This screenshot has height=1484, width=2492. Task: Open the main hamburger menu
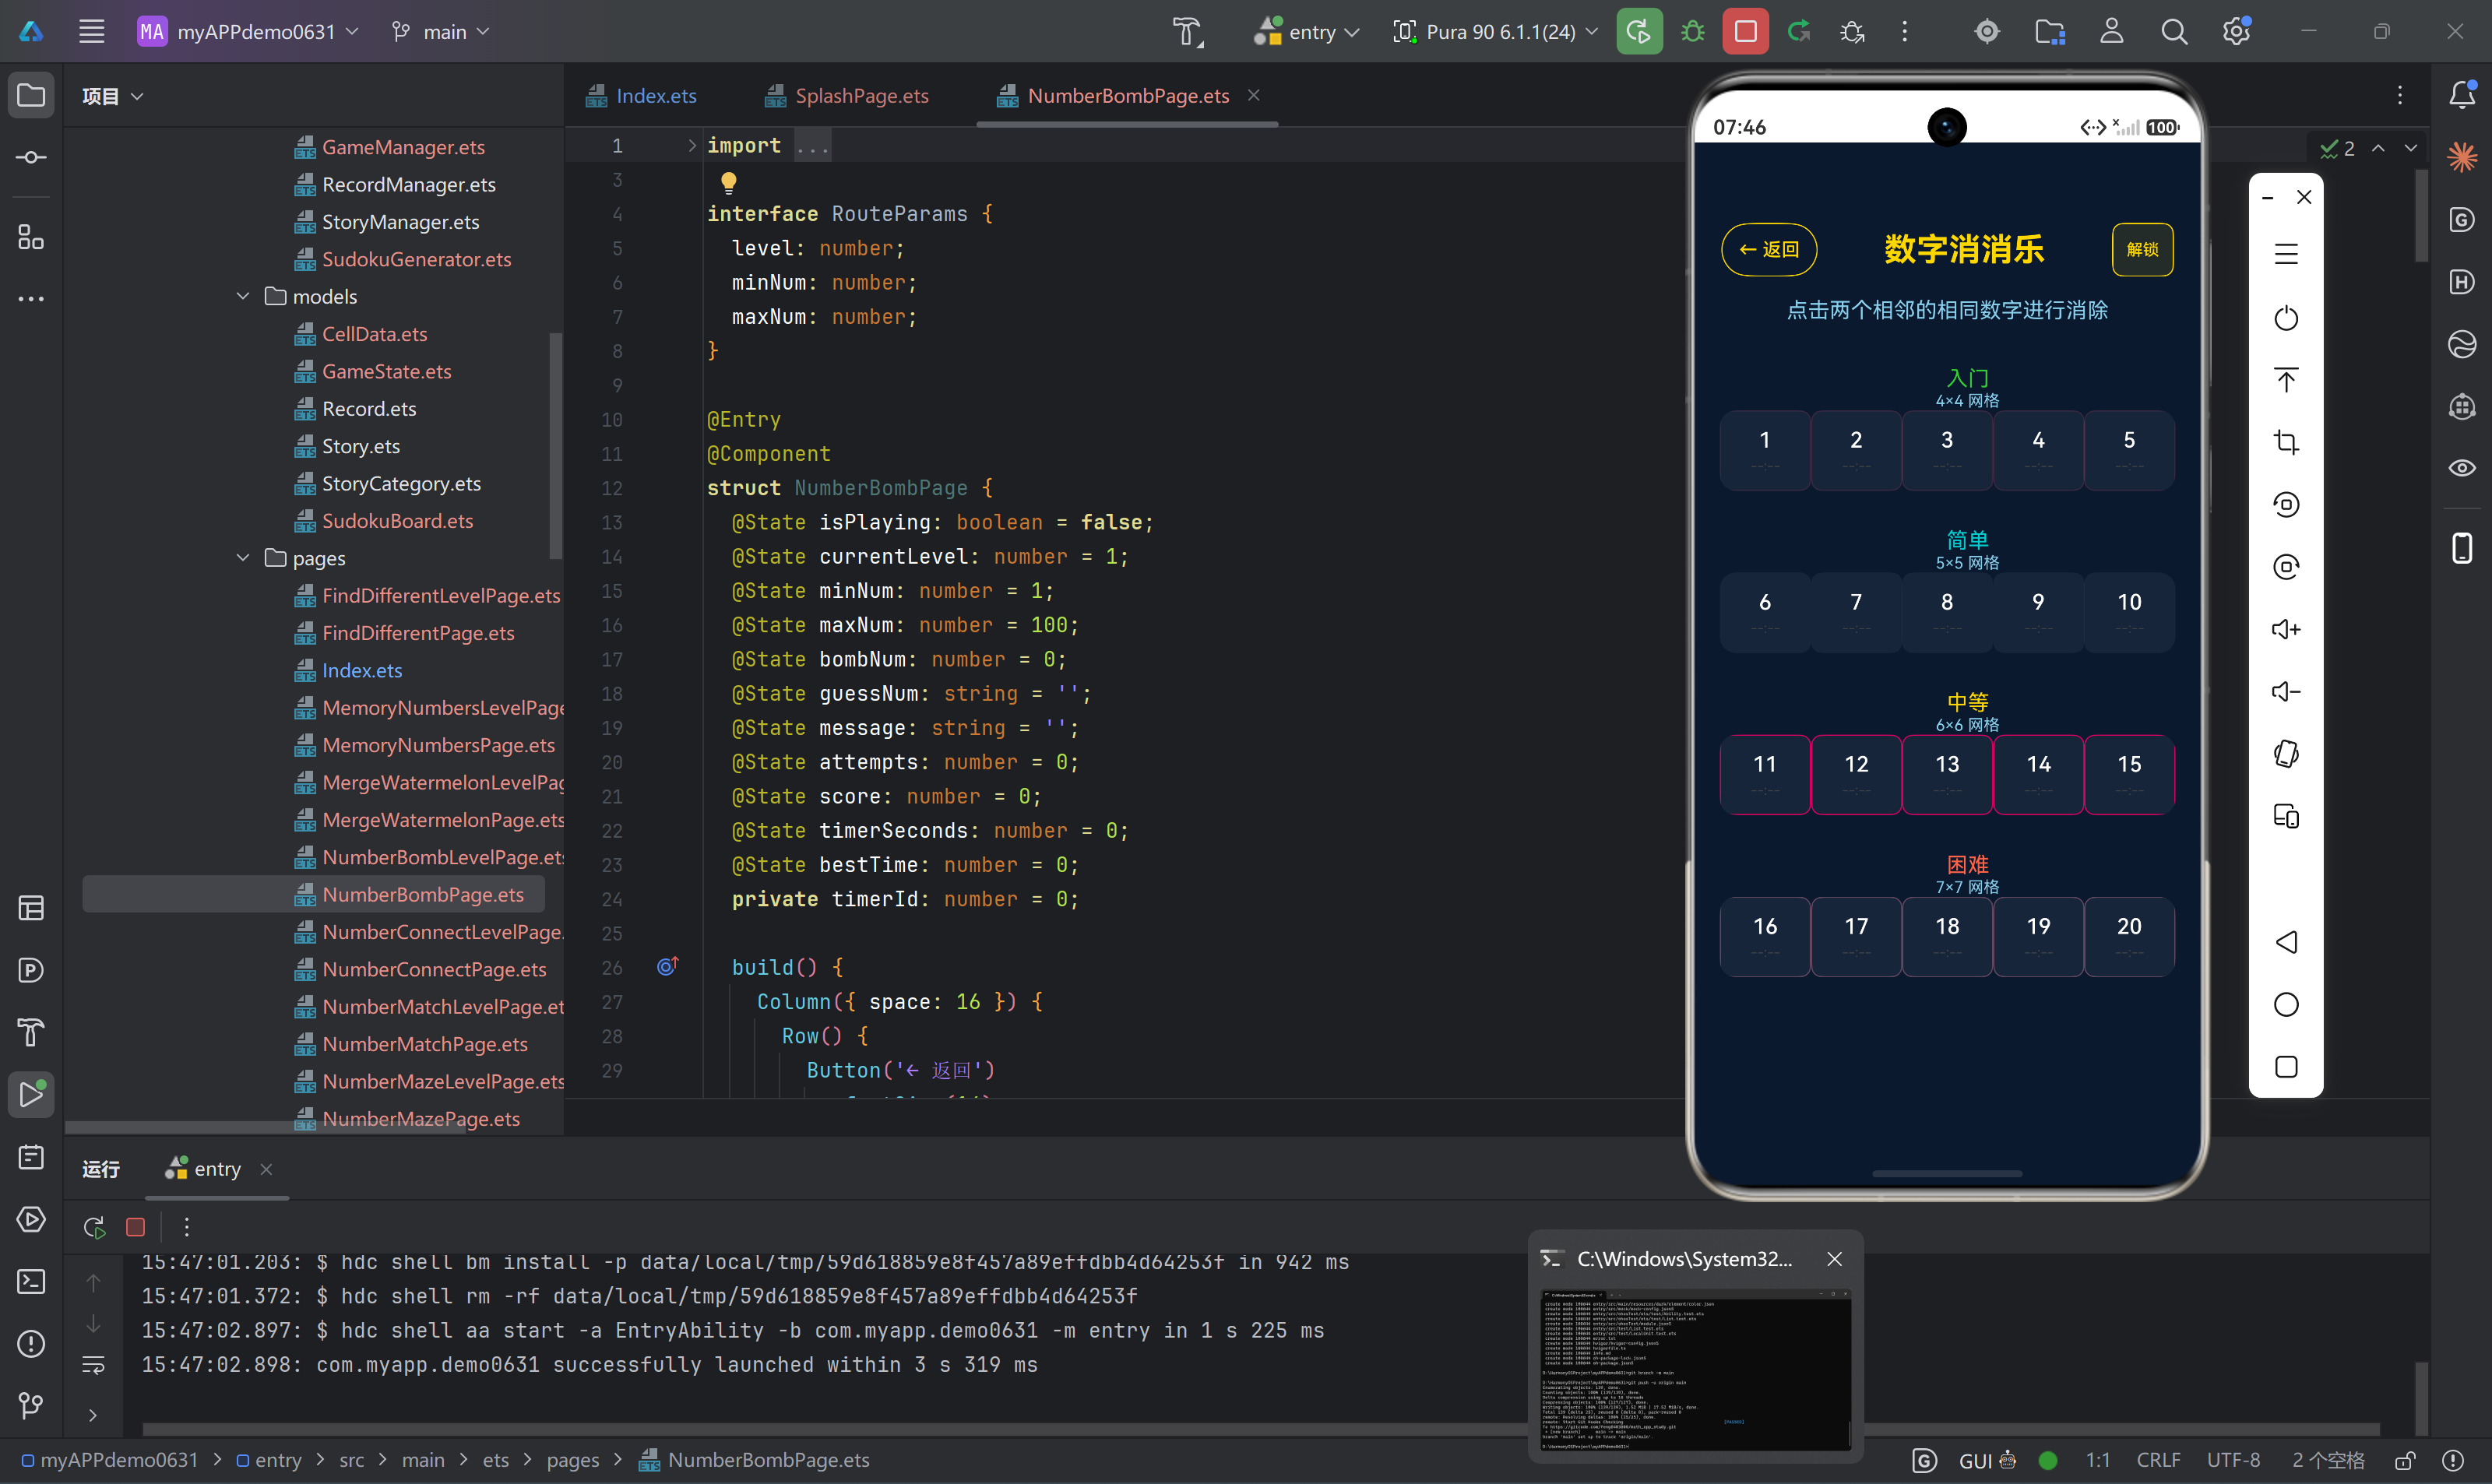[x=92, y=32]
